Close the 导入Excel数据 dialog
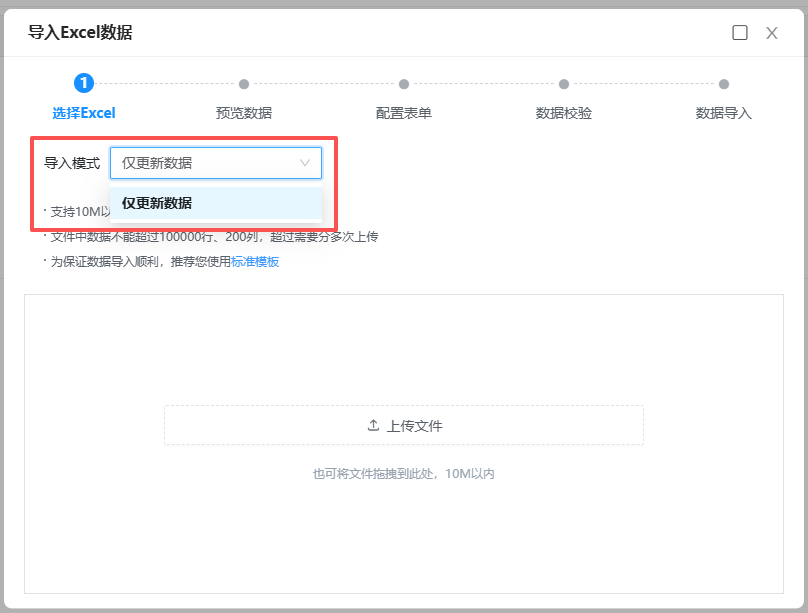 (x=772, y=32)
